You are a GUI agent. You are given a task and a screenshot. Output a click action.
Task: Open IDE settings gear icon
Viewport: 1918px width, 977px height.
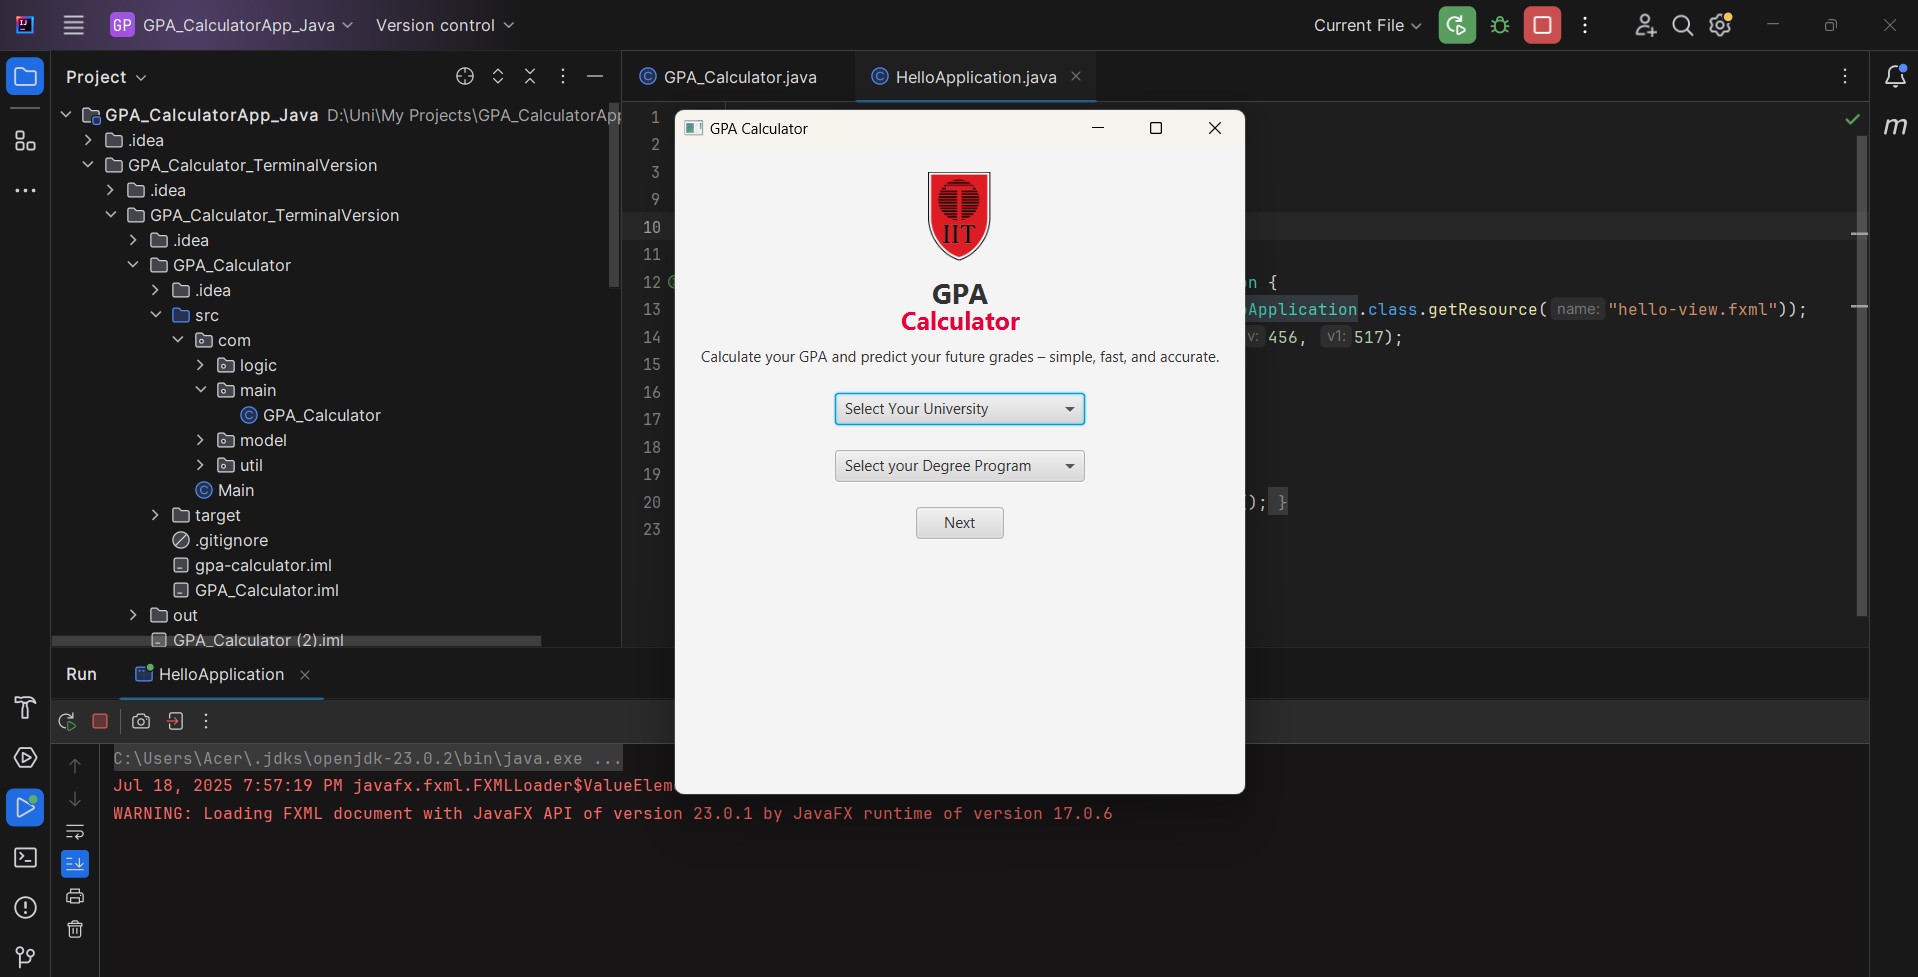[x=1720, y=25]
